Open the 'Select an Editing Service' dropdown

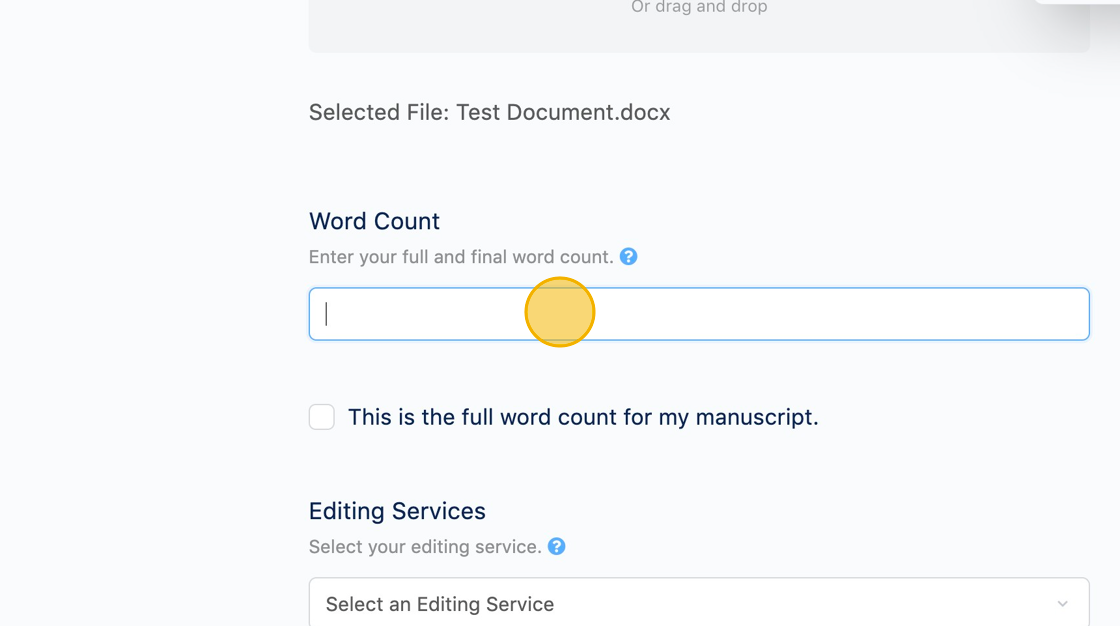pyautogui.click(x=699, y=602)
